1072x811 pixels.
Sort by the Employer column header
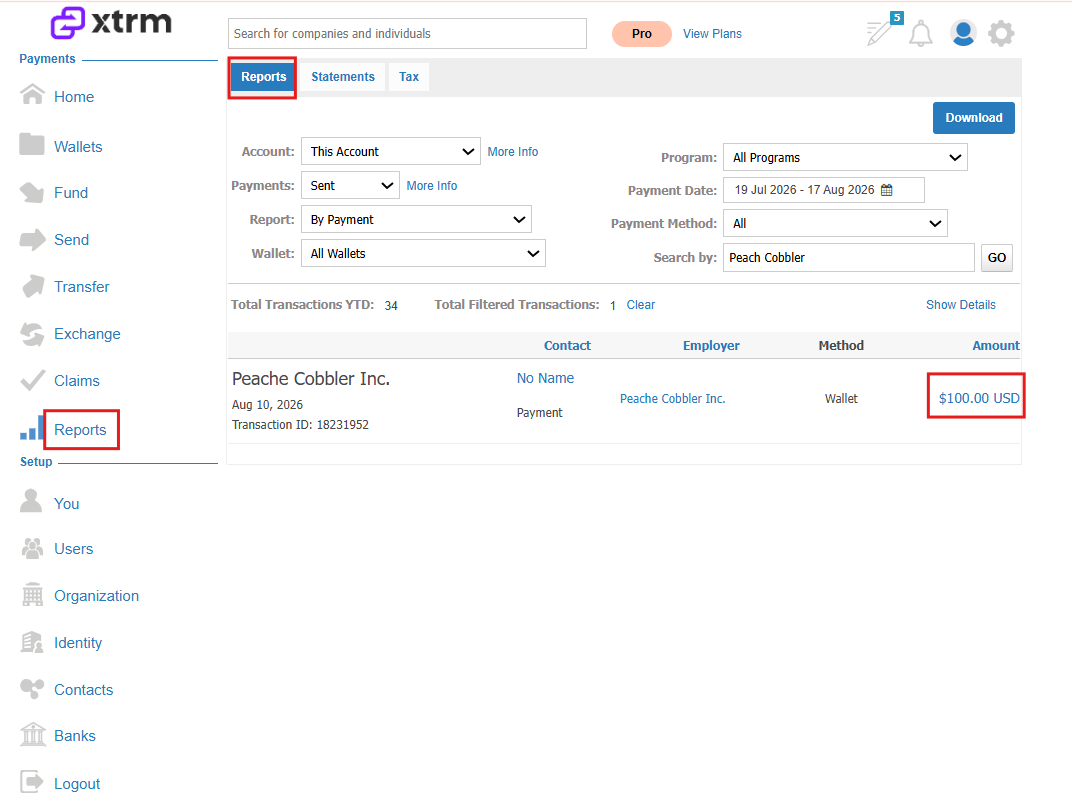click(711, 345)
